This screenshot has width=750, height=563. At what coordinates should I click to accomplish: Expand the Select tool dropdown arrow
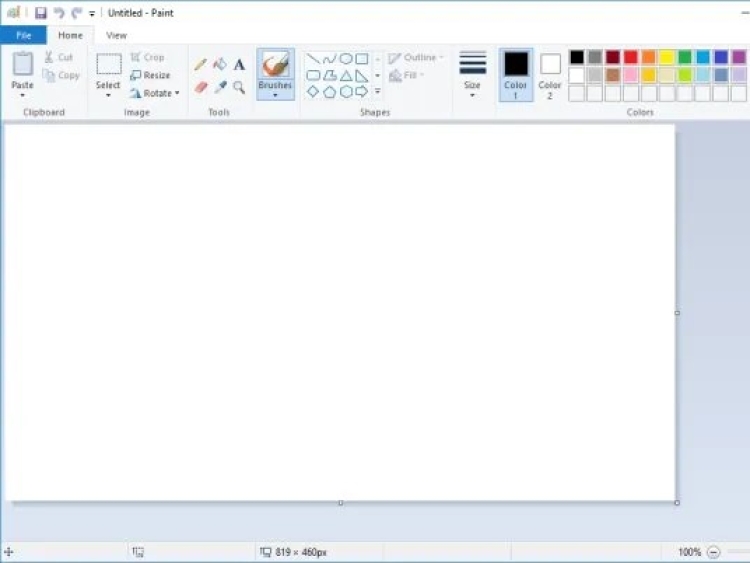pos(108,96)
